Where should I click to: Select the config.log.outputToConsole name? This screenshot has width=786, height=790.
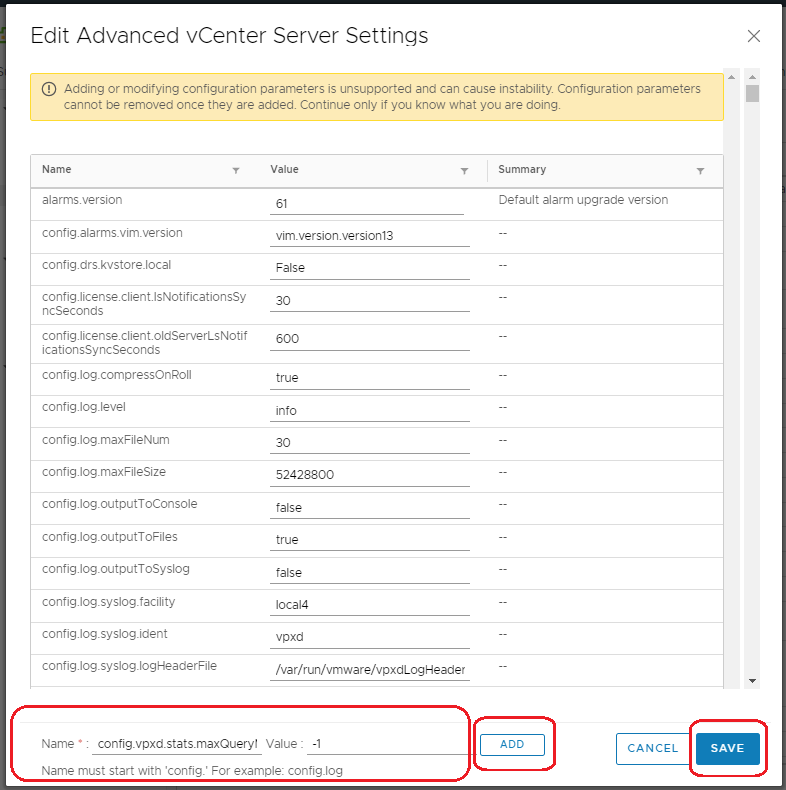[119, 504]
